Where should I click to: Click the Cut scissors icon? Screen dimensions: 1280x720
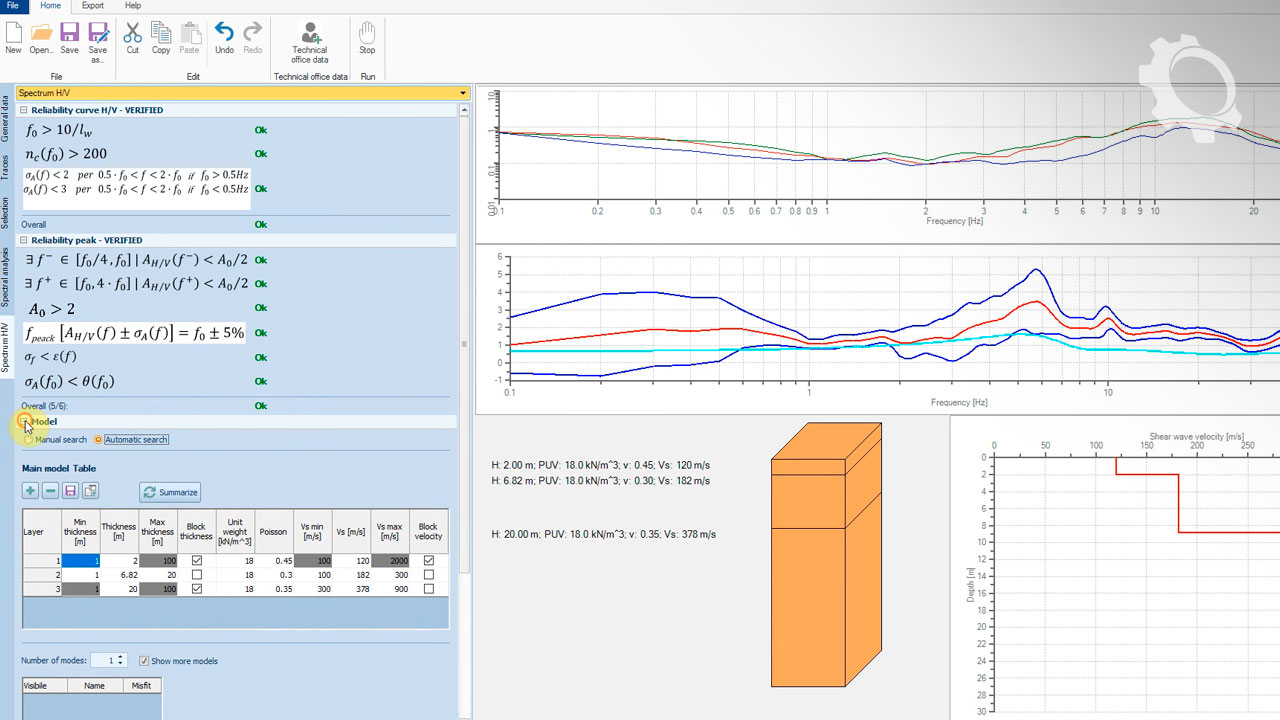[132, 34]
